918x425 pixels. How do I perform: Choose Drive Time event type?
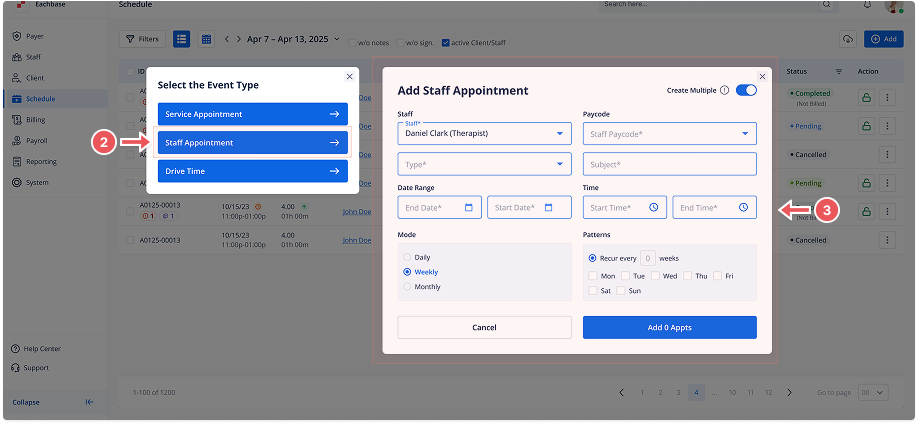pos(252,172)
